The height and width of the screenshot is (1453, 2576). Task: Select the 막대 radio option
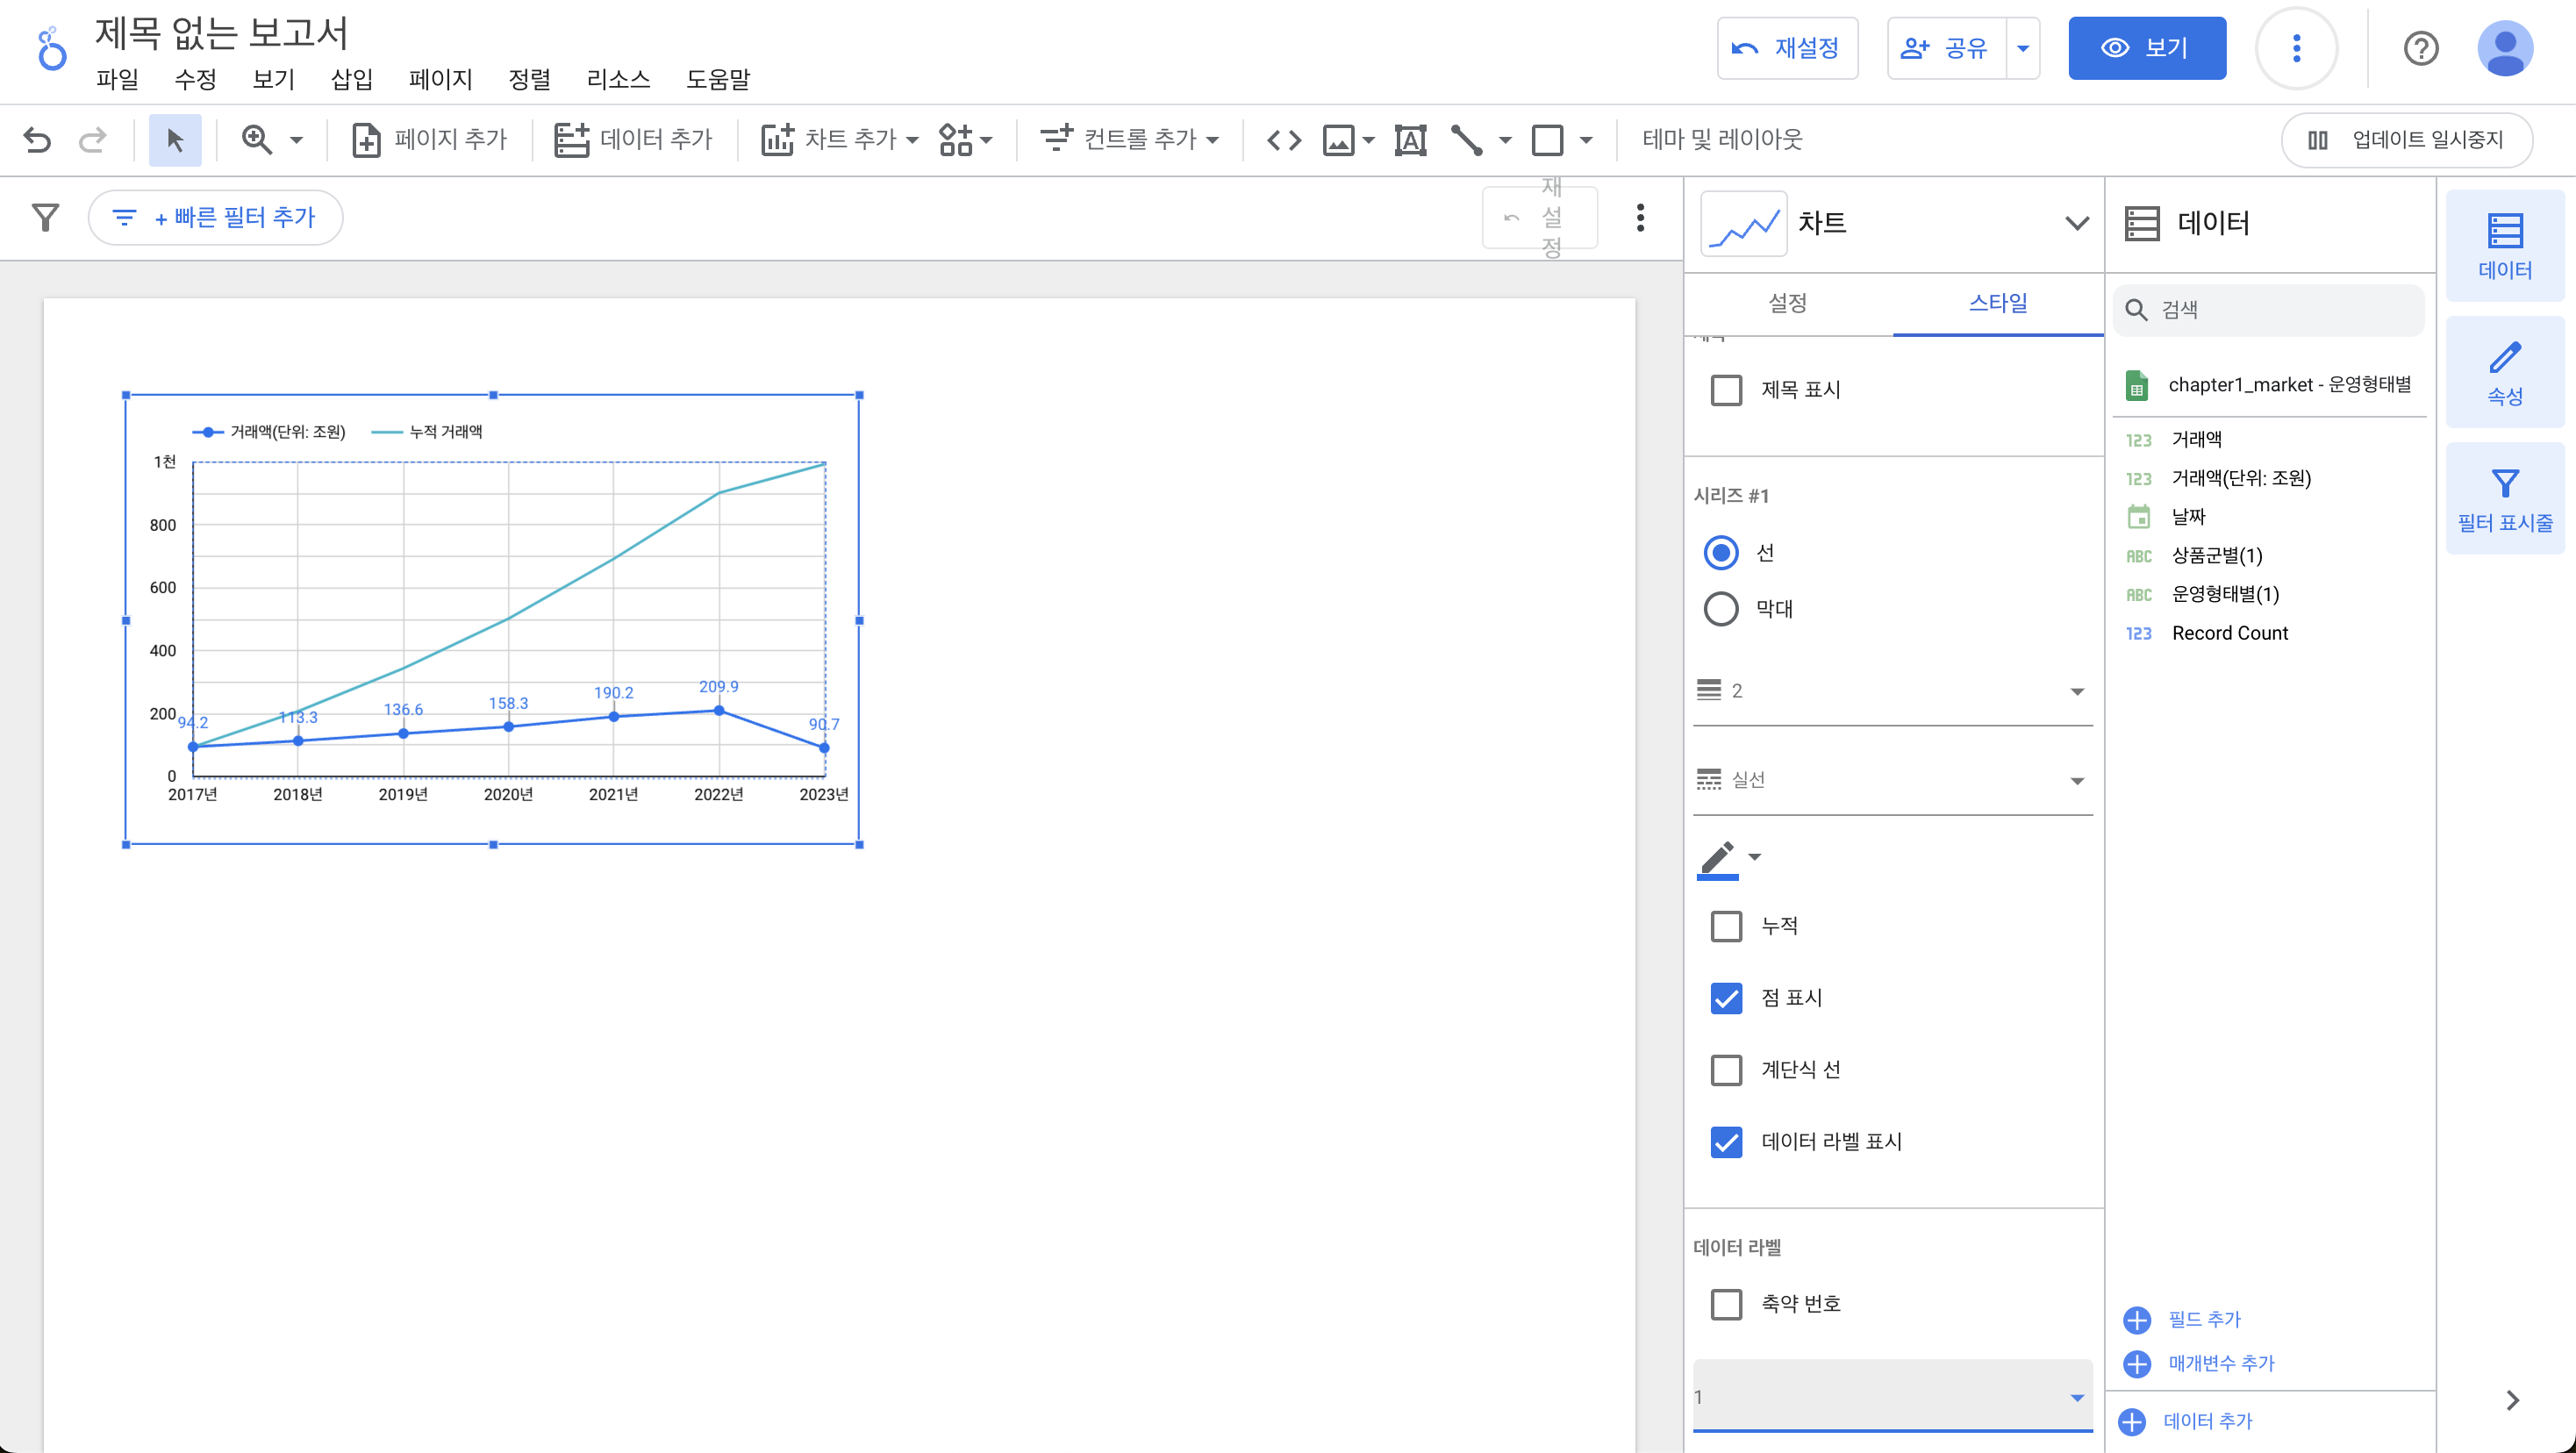[x=1721, y=608]
